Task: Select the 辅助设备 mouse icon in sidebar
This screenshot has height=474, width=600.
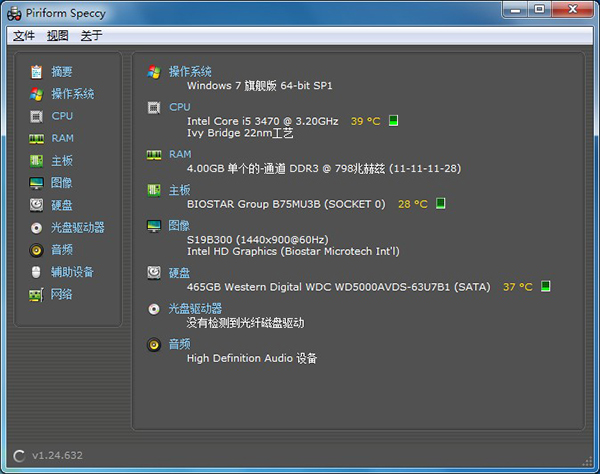Action: tap(36, 272)
